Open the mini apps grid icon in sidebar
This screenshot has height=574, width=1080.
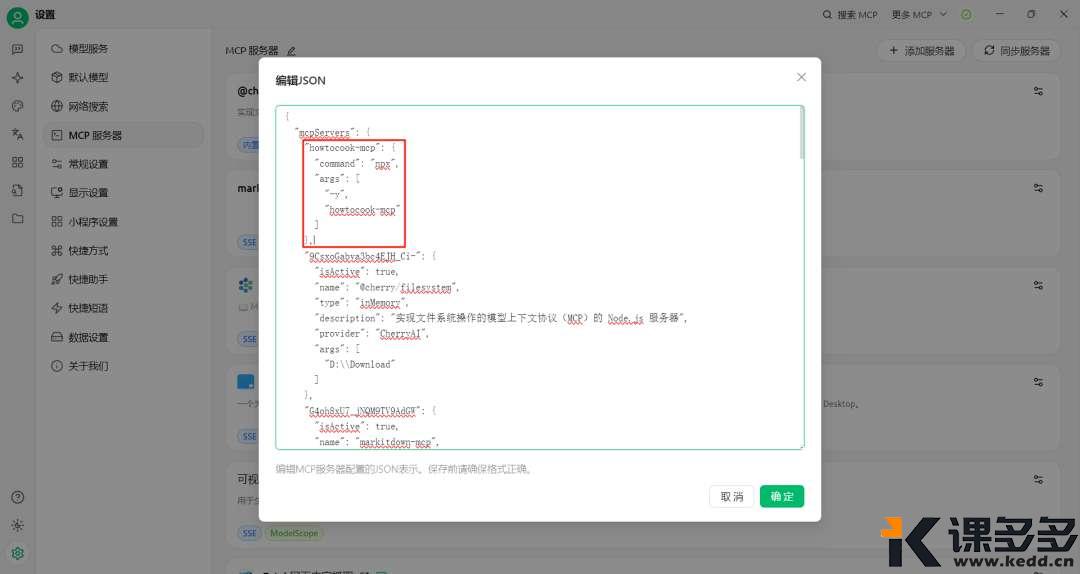coord(17,162)
